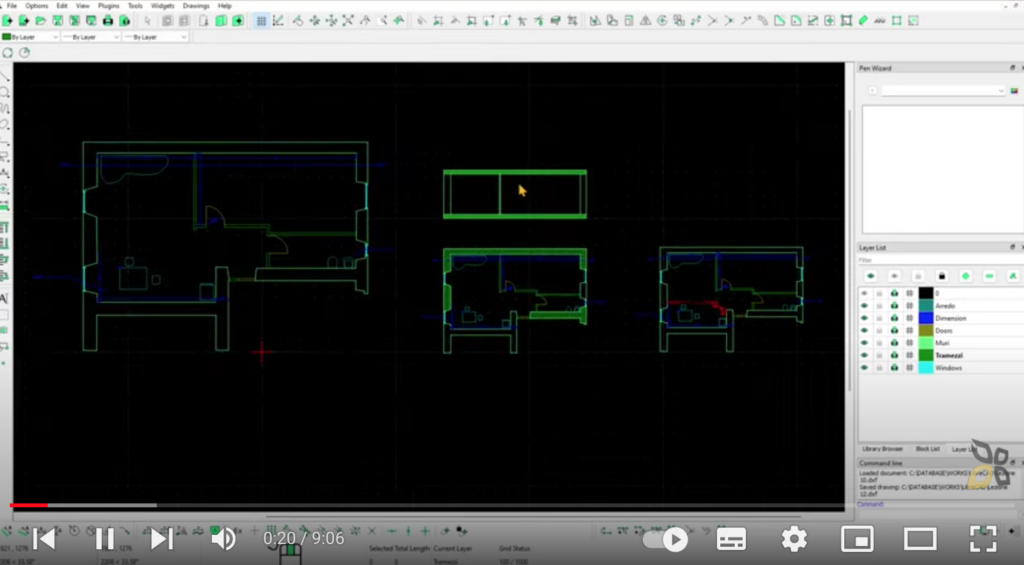The image size is (1024, 565).
Task: Click the bevel corner icon in toolbar
Action: (779, 21)
